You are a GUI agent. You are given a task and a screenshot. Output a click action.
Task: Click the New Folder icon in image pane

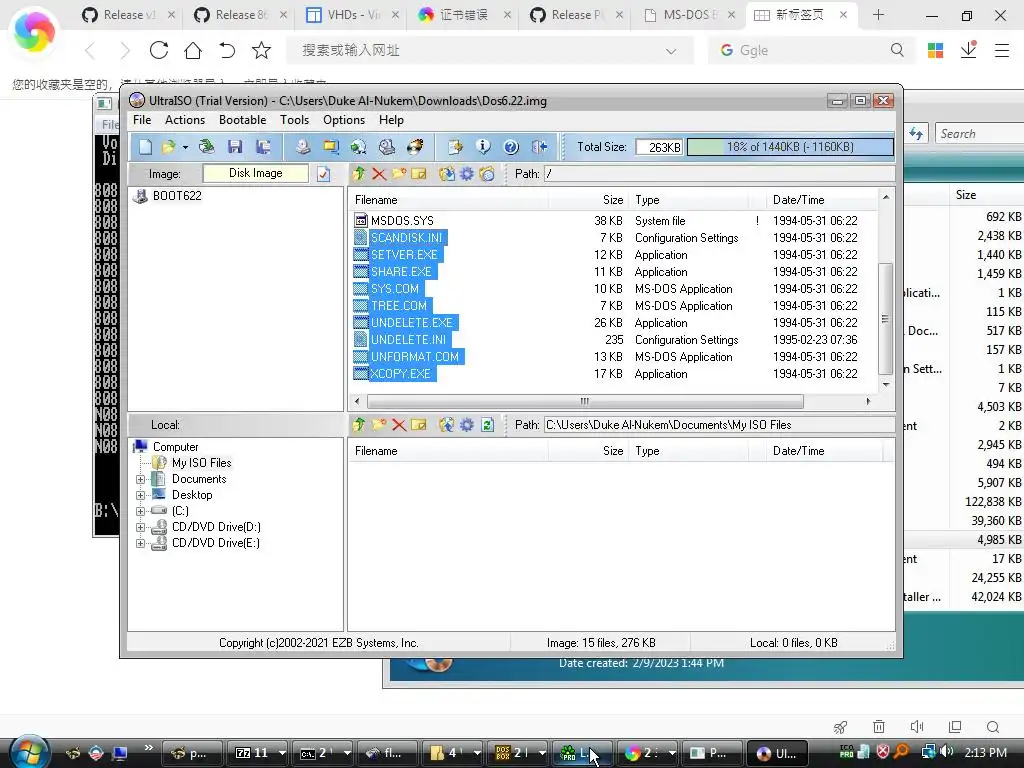click(398, 174)
